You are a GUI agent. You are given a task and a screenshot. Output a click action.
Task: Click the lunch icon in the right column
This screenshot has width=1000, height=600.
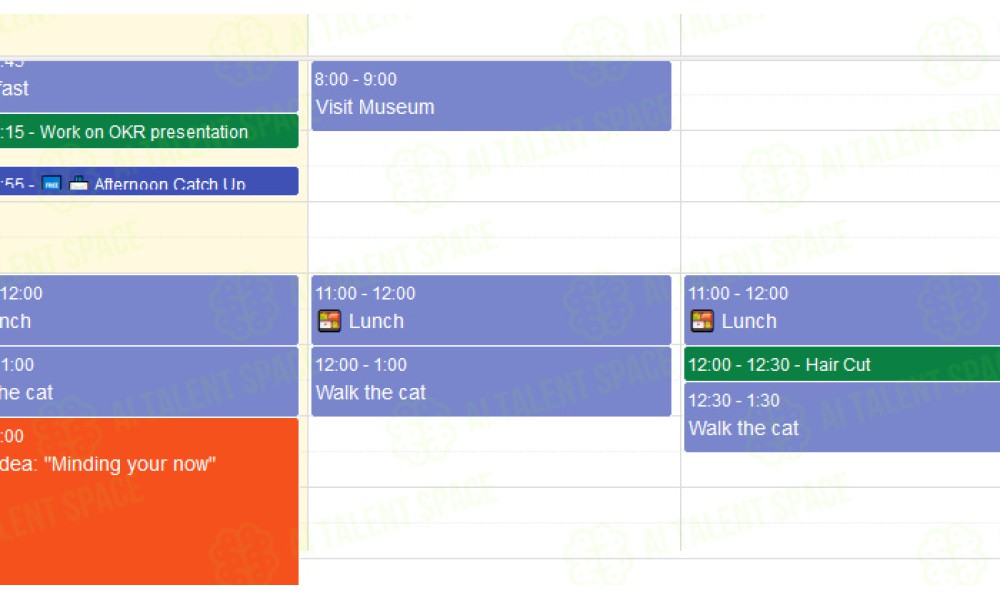pos(702,321)
